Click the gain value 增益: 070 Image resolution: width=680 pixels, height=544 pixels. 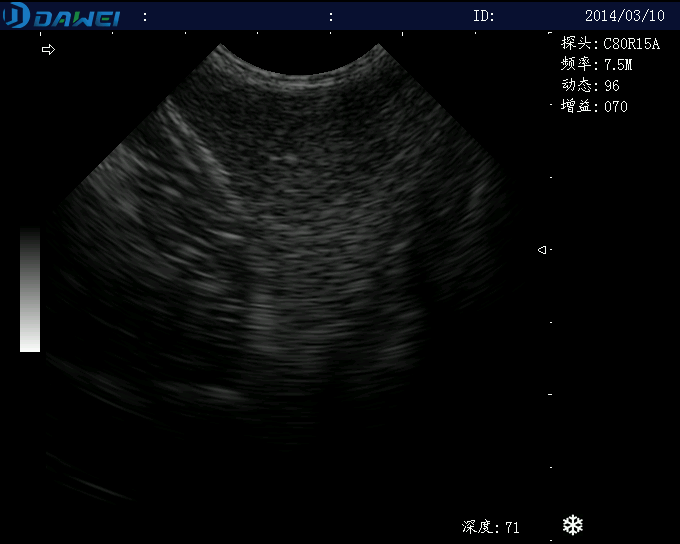[594, 106]
